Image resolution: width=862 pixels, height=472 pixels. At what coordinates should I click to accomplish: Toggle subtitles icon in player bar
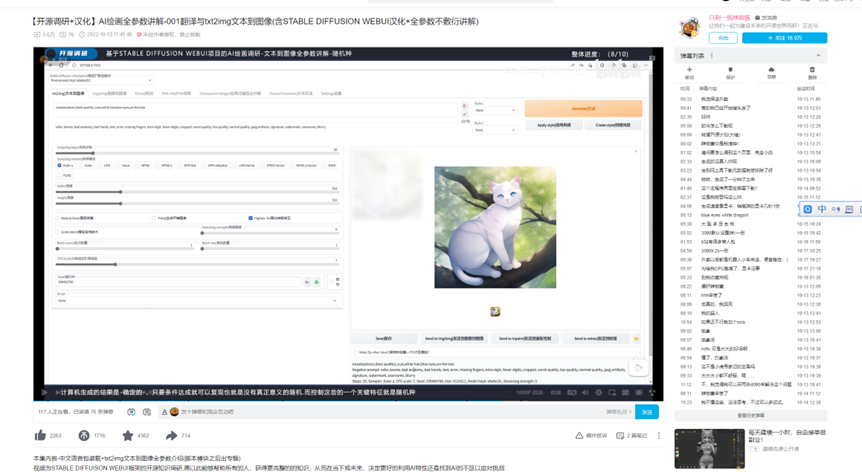pos(572,393)
